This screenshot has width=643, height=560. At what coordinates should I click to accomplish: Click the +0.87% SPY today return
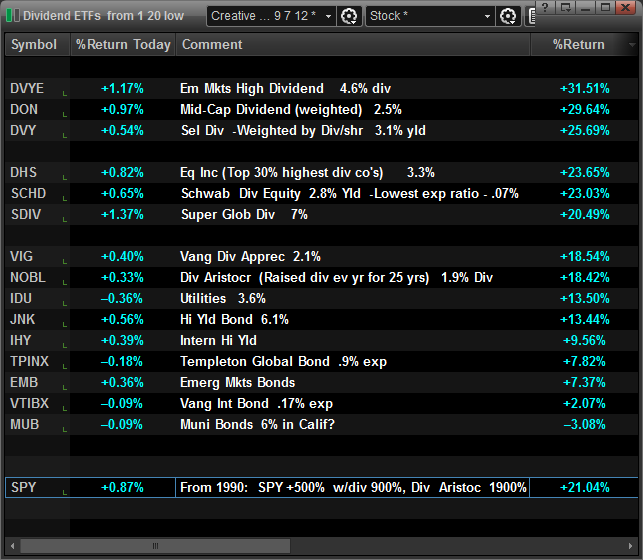[122, 487]
